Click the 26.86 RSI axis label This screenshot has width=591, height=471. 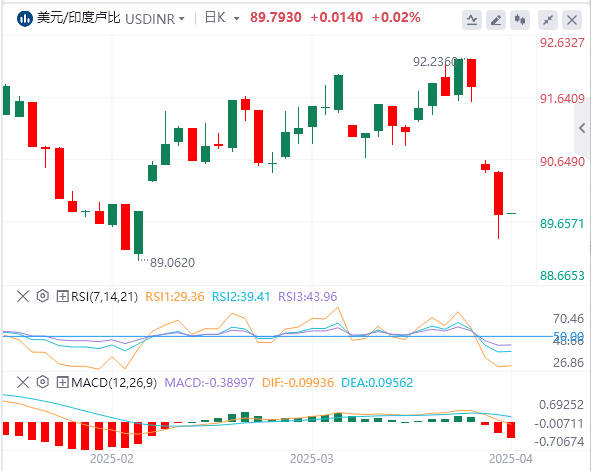pos(568,362)
